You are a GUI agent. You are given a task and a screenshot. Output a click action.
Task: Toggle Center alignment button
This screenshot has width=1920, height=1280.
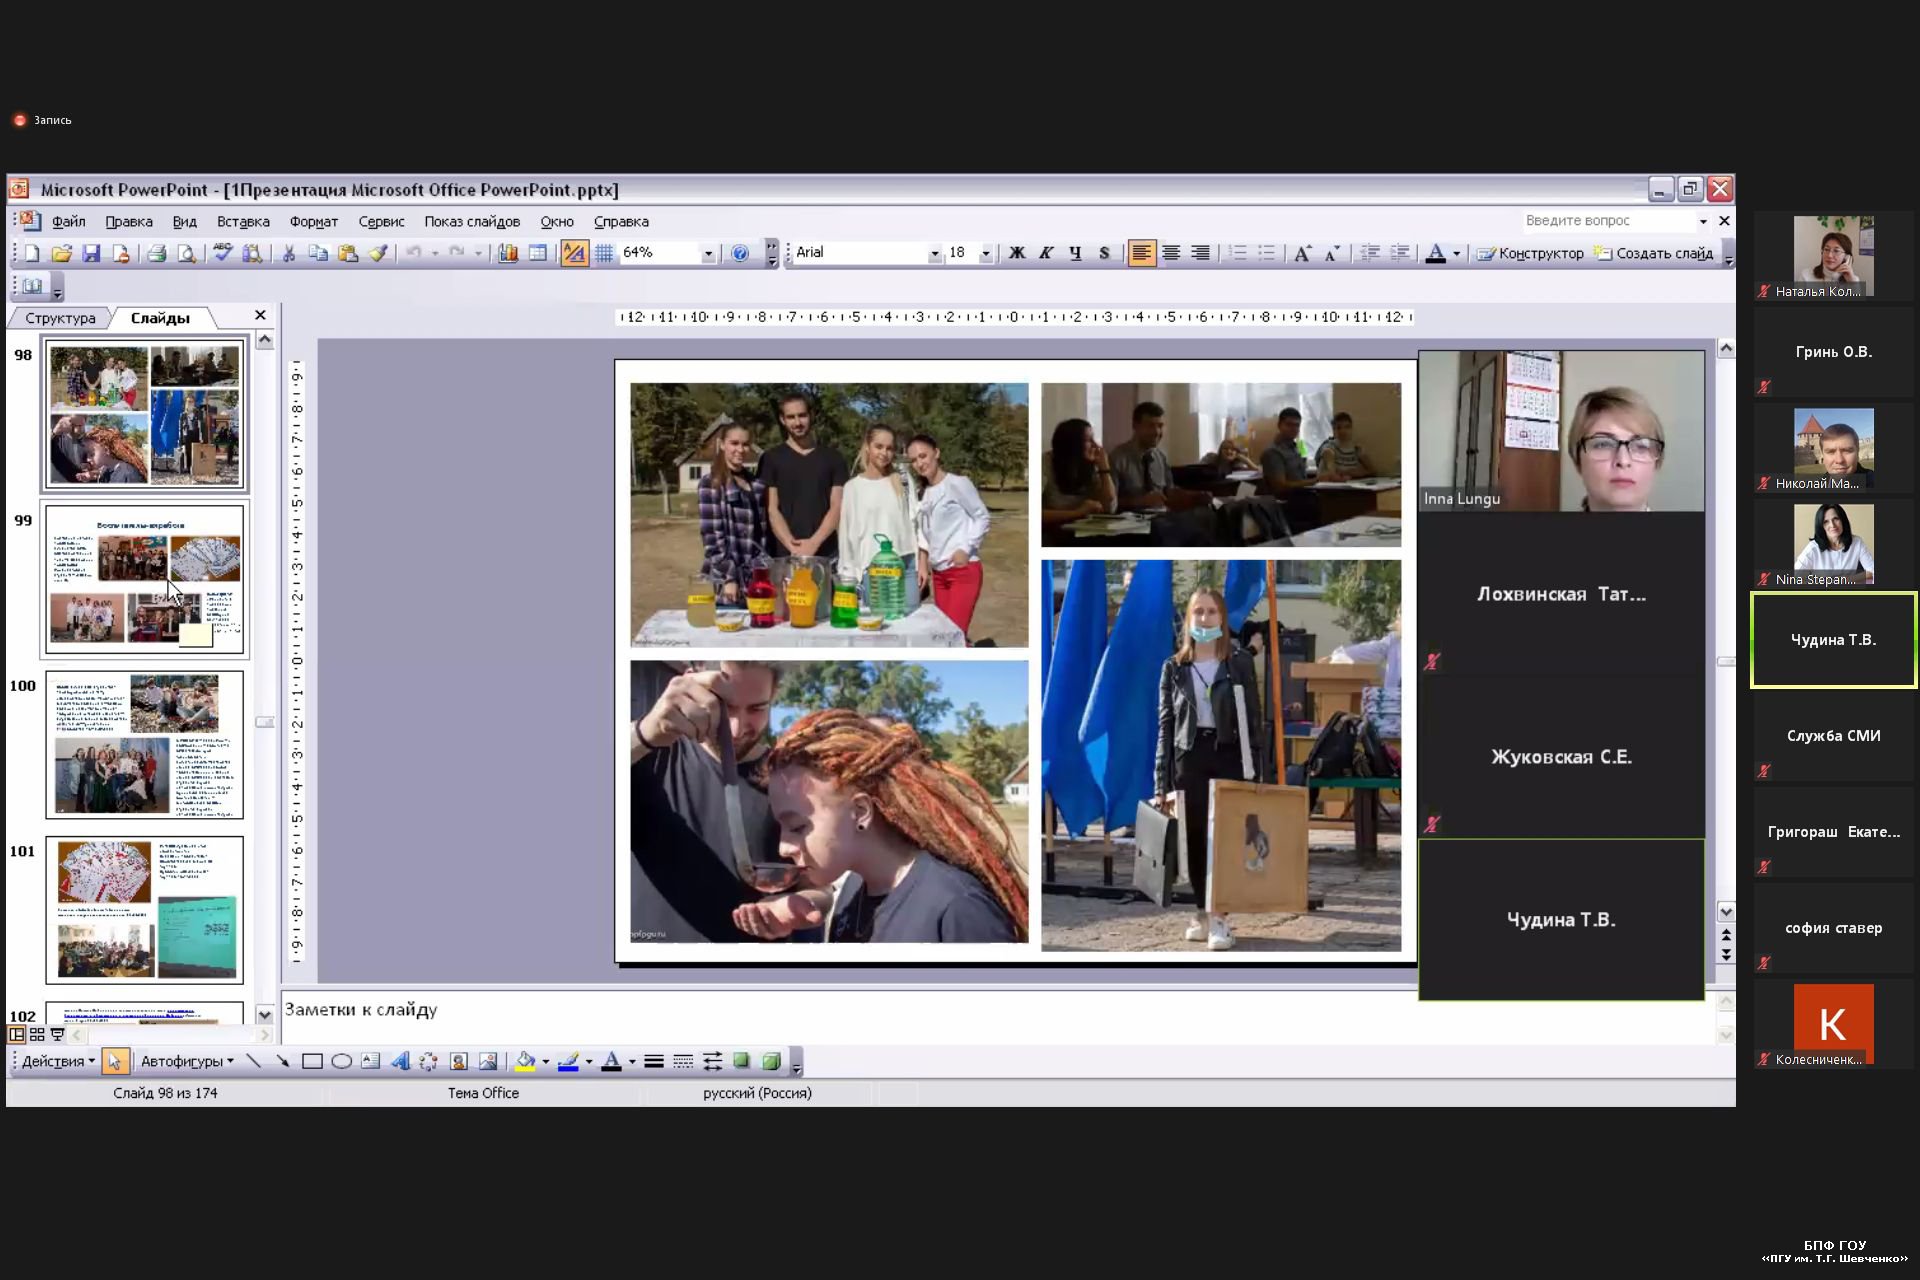click(x=1171, y=254)
